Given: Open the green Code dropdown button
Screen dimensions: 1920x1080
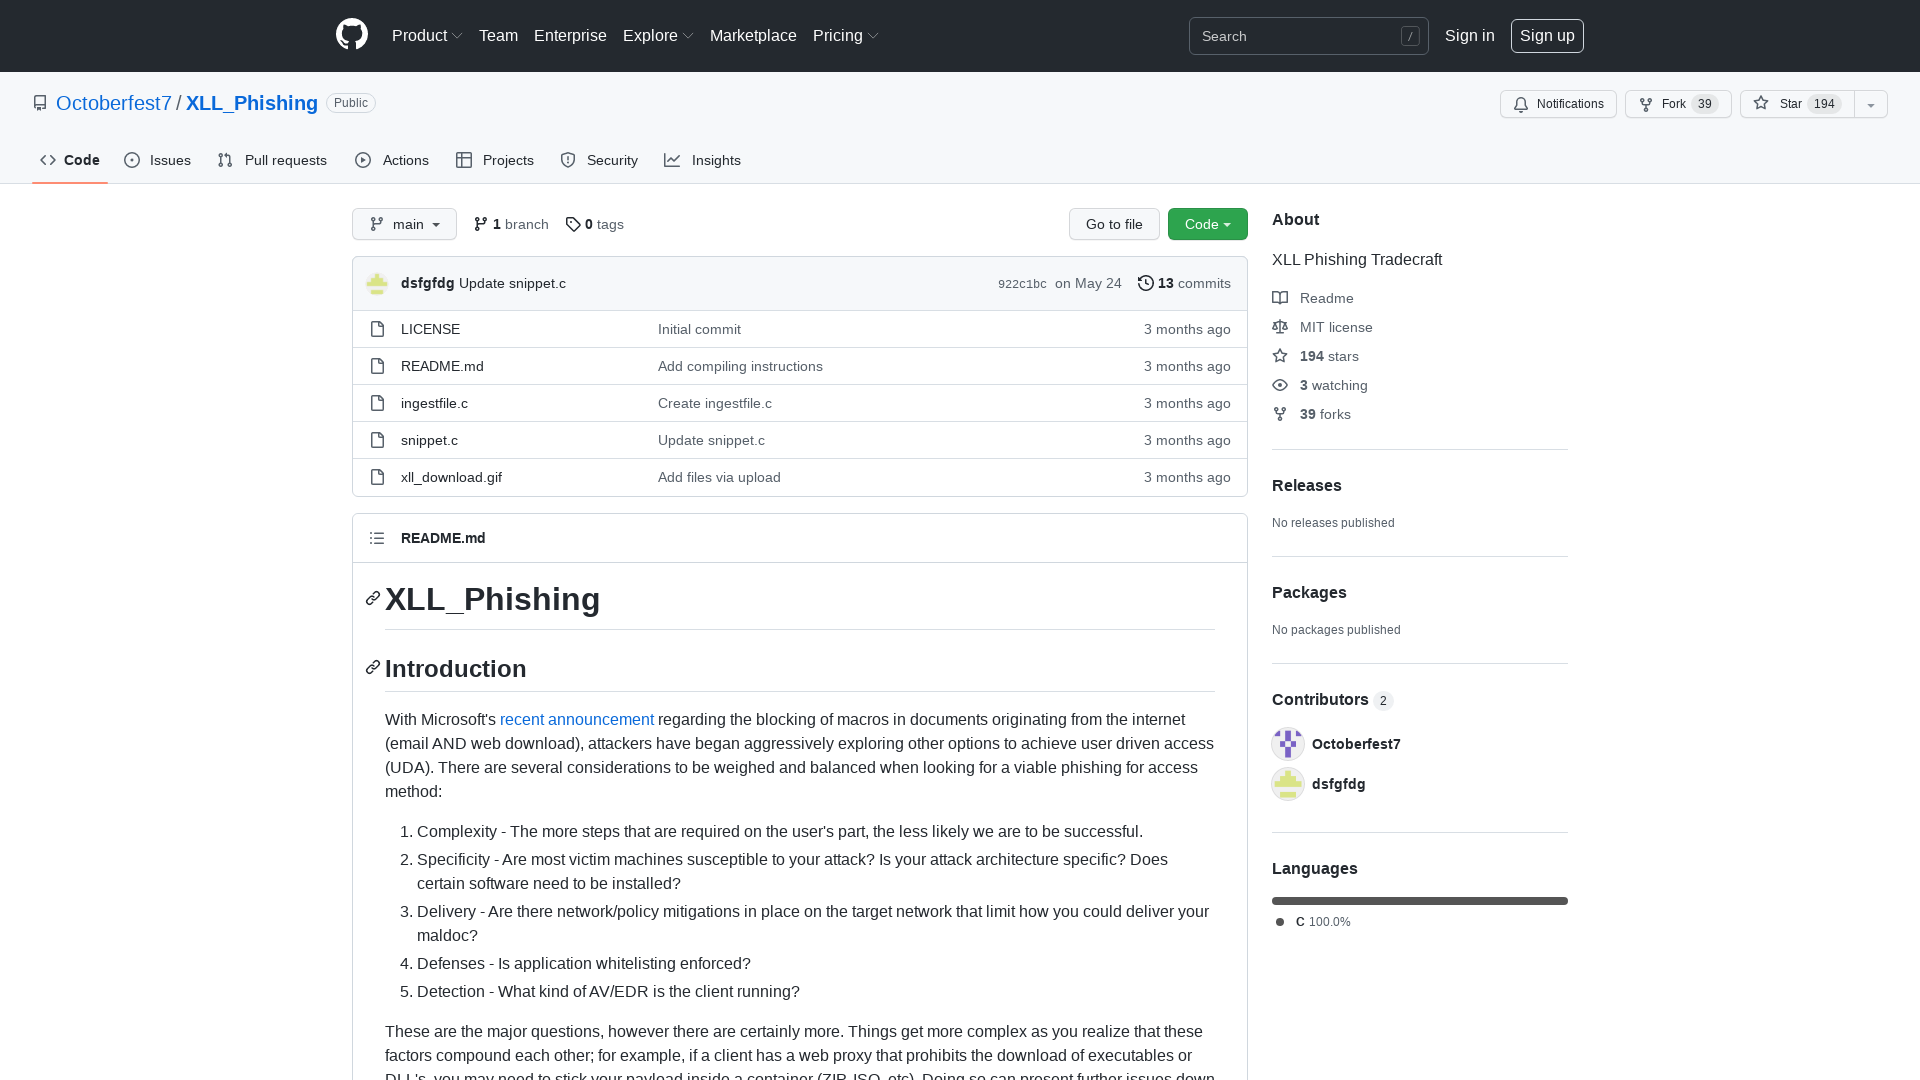Looking at the screenshot, I should click(1208, 224).
